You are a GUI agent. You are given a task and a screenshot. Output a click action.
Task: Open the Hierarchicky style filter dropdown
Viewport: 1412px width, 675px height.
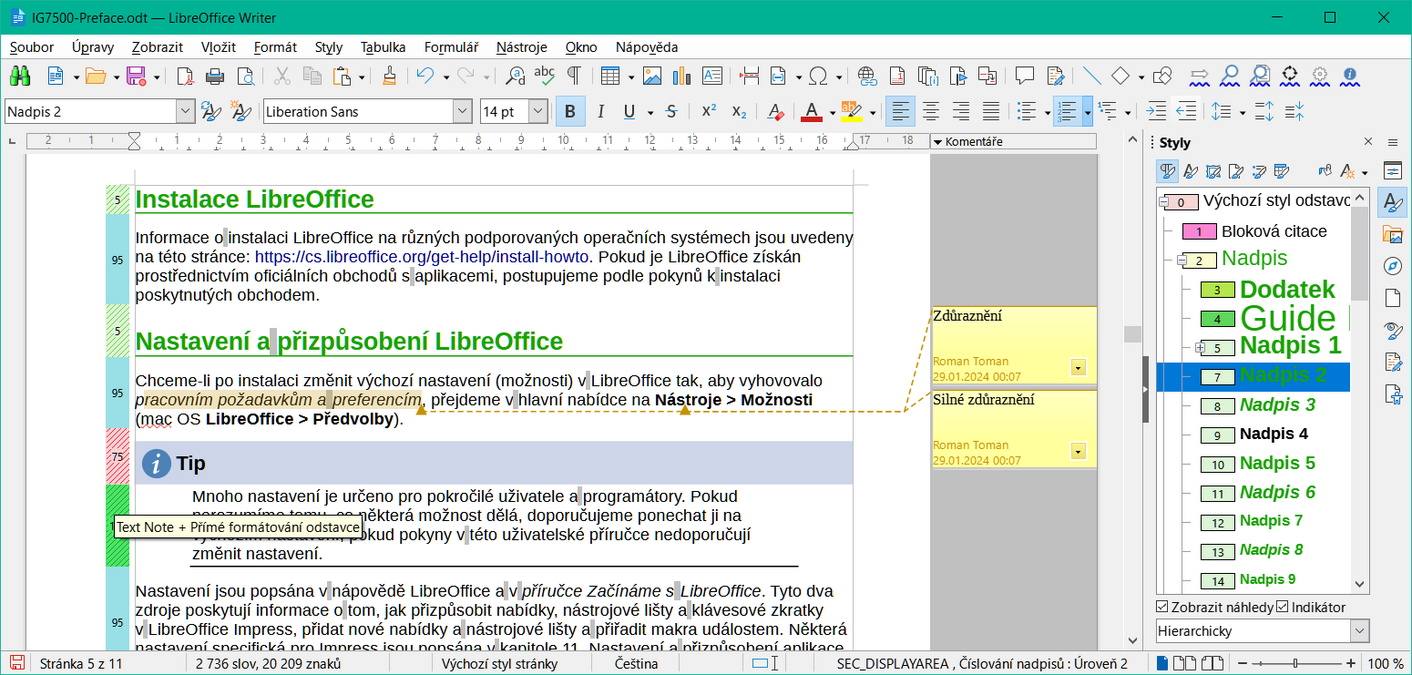pos(1358,631)
